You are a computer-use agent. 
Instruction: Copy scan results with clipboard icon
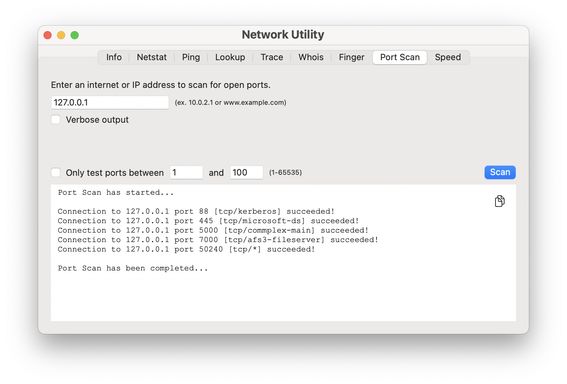click(x=499, y=201)
